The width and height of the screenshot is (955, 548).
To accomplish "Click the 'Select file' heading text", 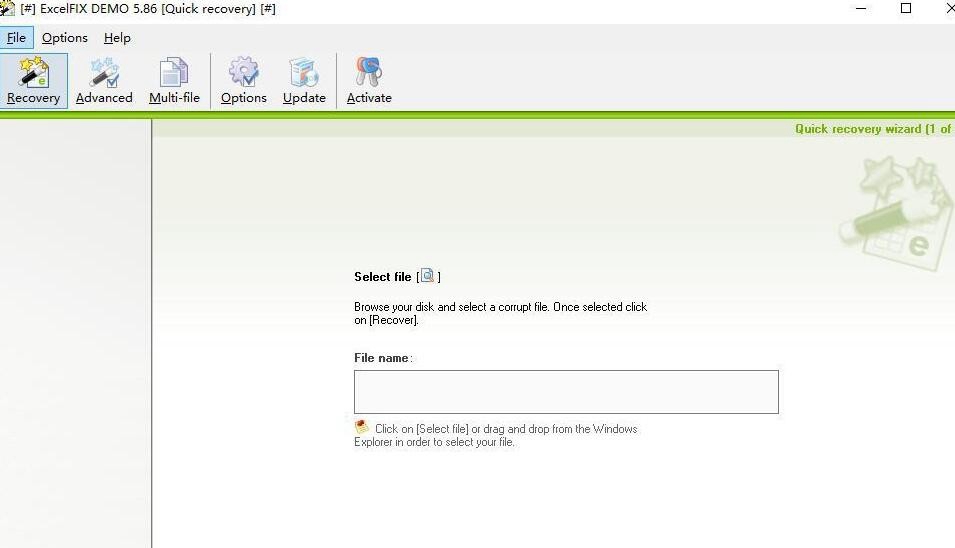I will click(382, 276).
